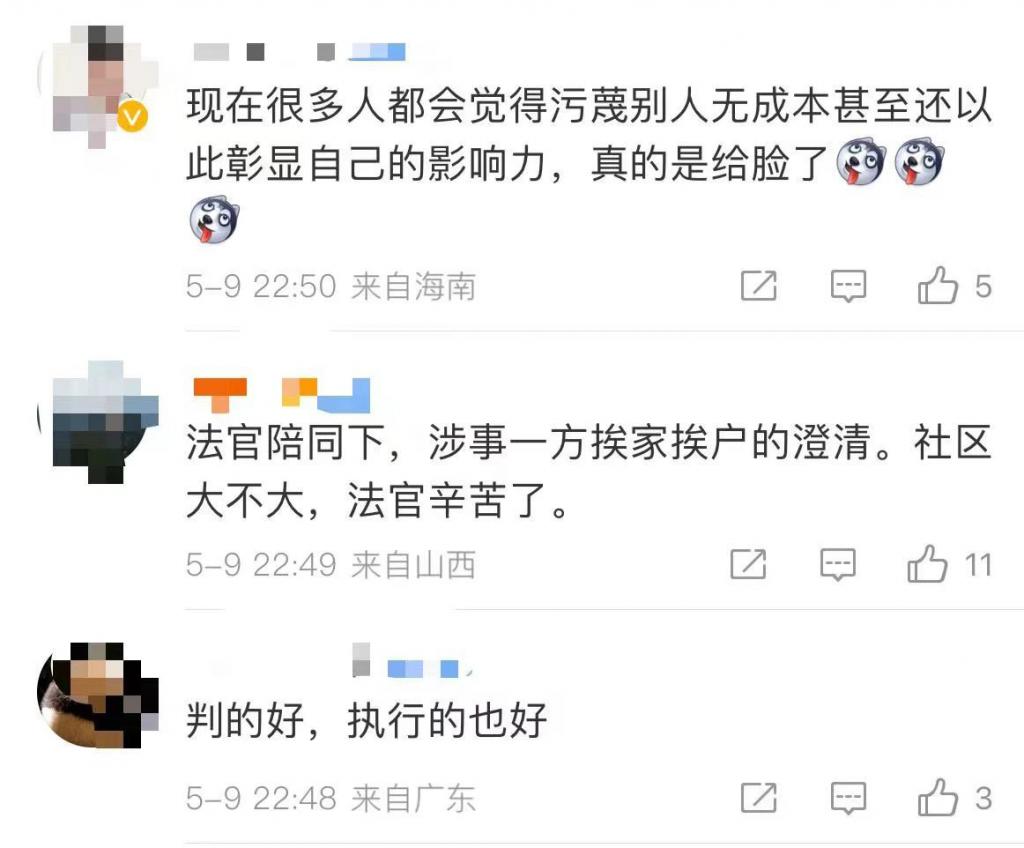The image size is (1024, 848).
Task: Repost the comment from 山西
Action: pos(748,564)
